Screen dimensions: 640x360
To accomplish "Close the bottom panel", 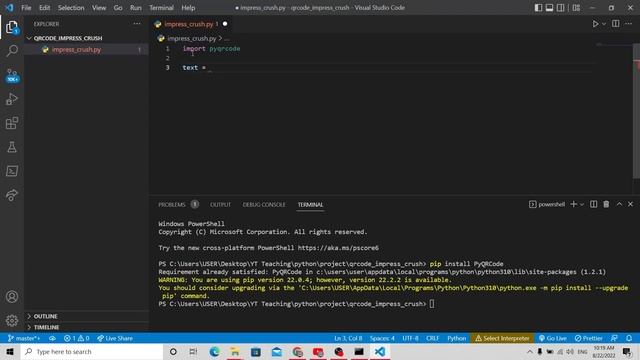I will pos(630,204).
